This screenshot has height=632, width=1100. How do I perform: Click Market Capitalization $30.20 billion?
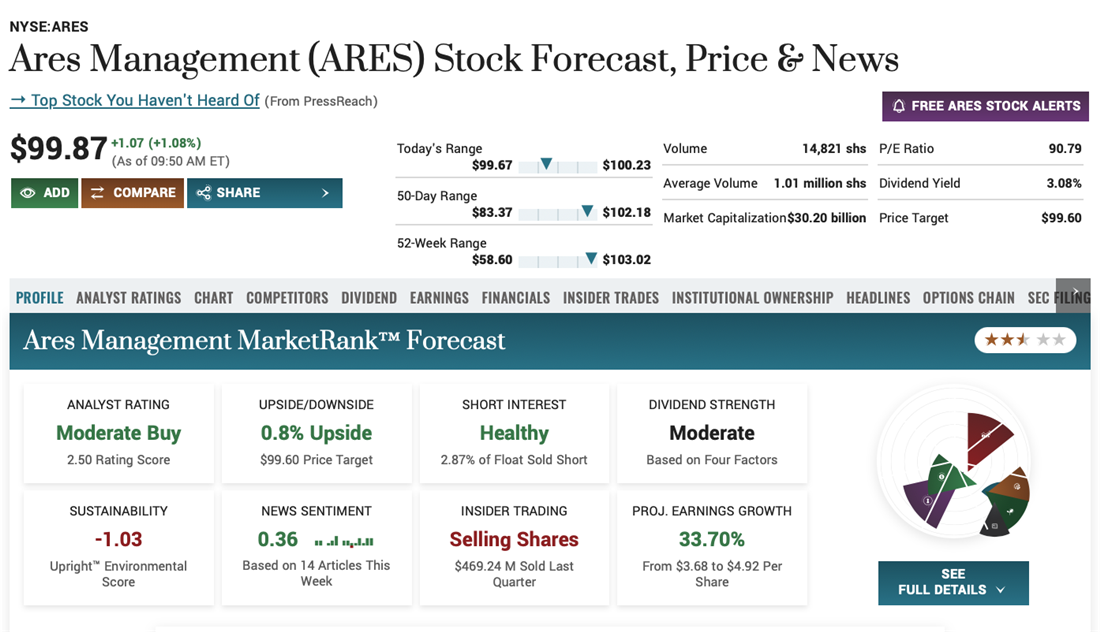826,218
